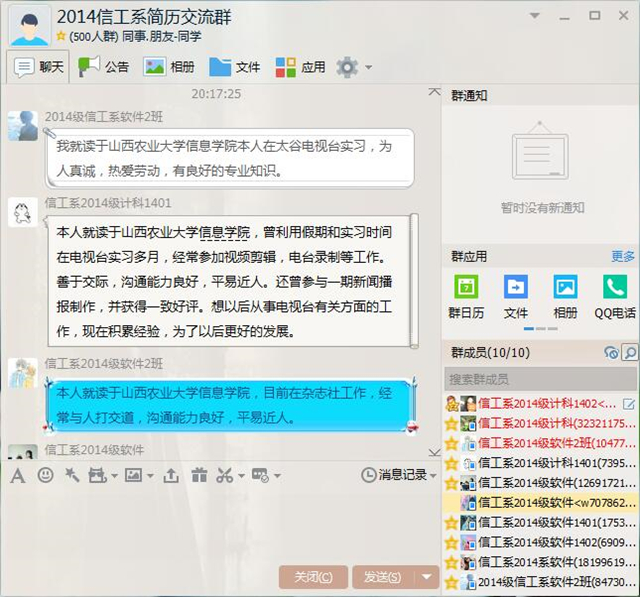Expand the chat bubble options arrow

277,476
